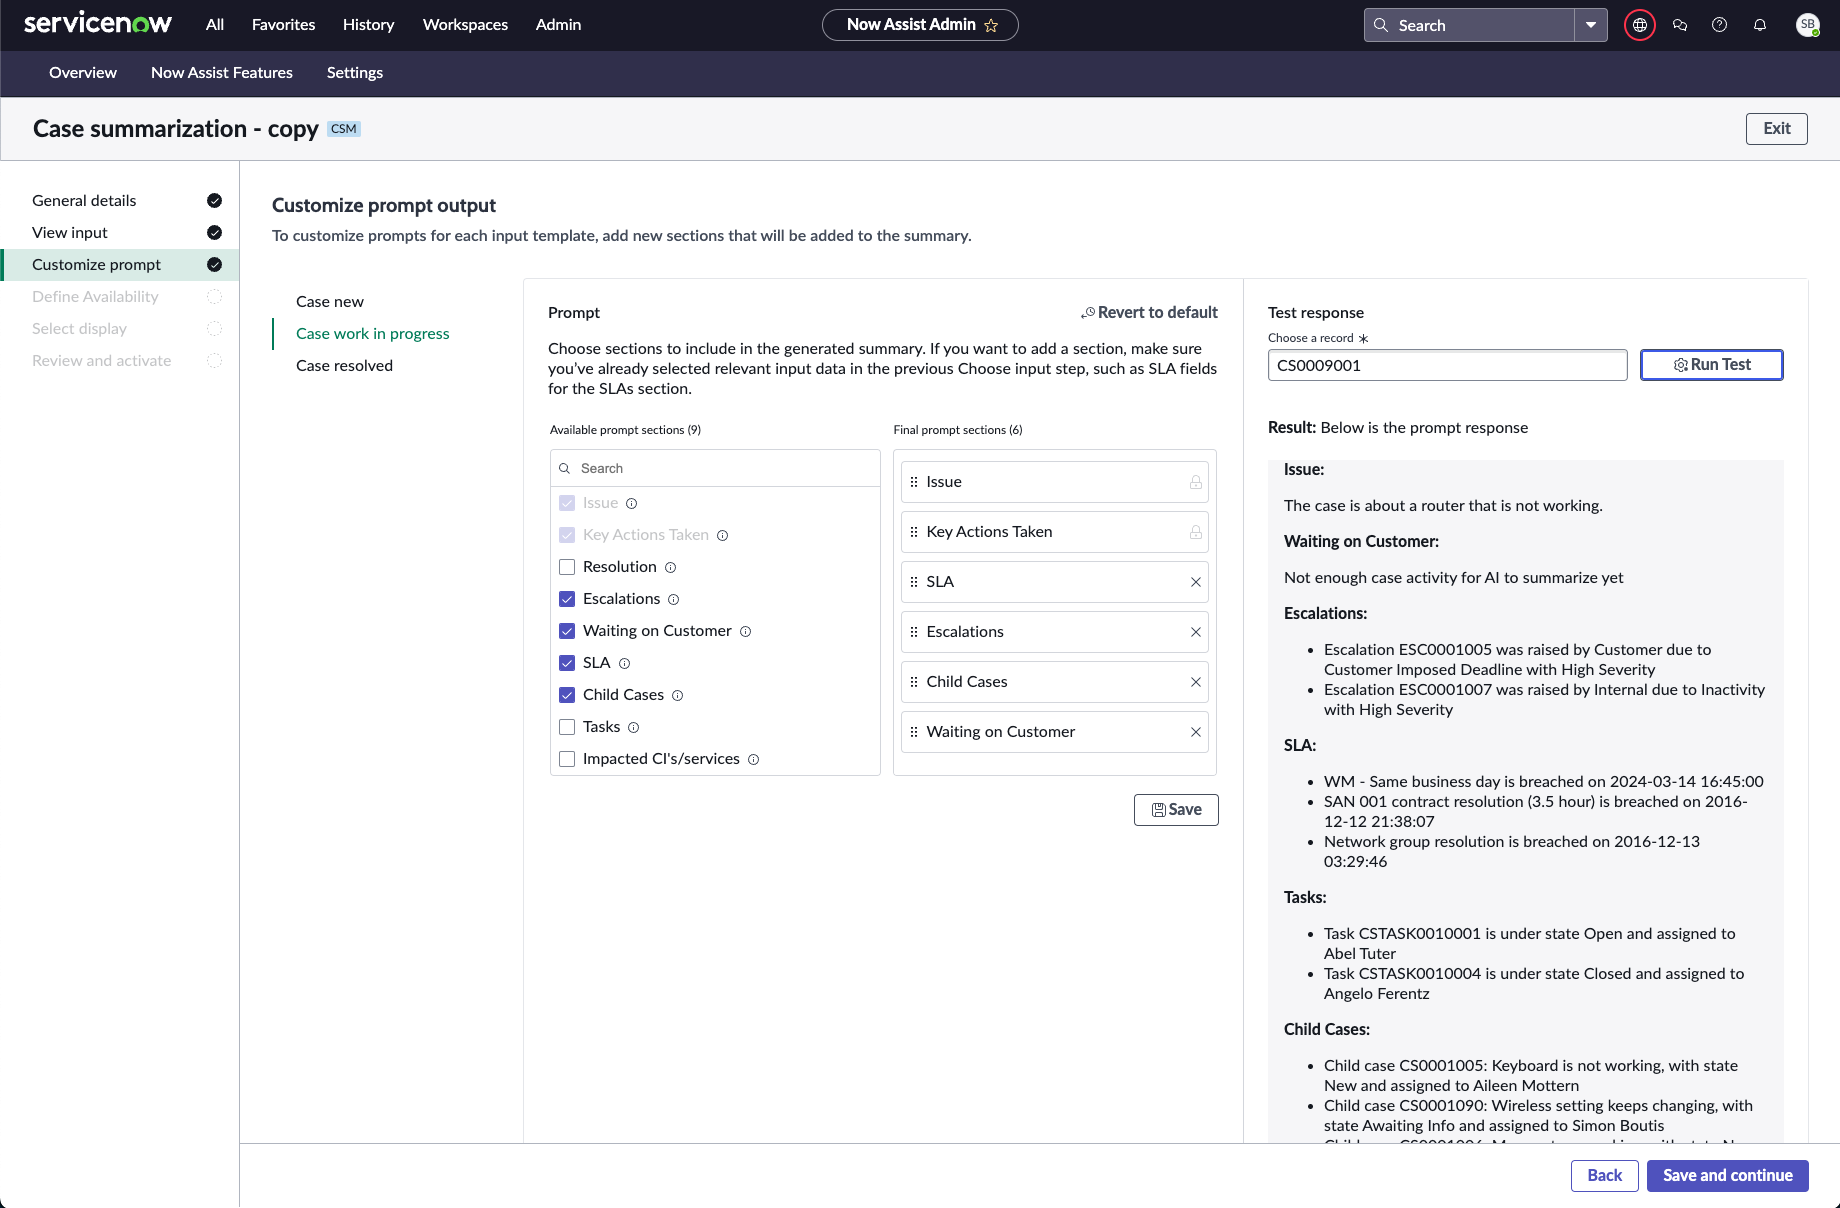Save the prompt sections with Save button
This screenshot has width=1840, height=1208.
(x=1176, y=810)
